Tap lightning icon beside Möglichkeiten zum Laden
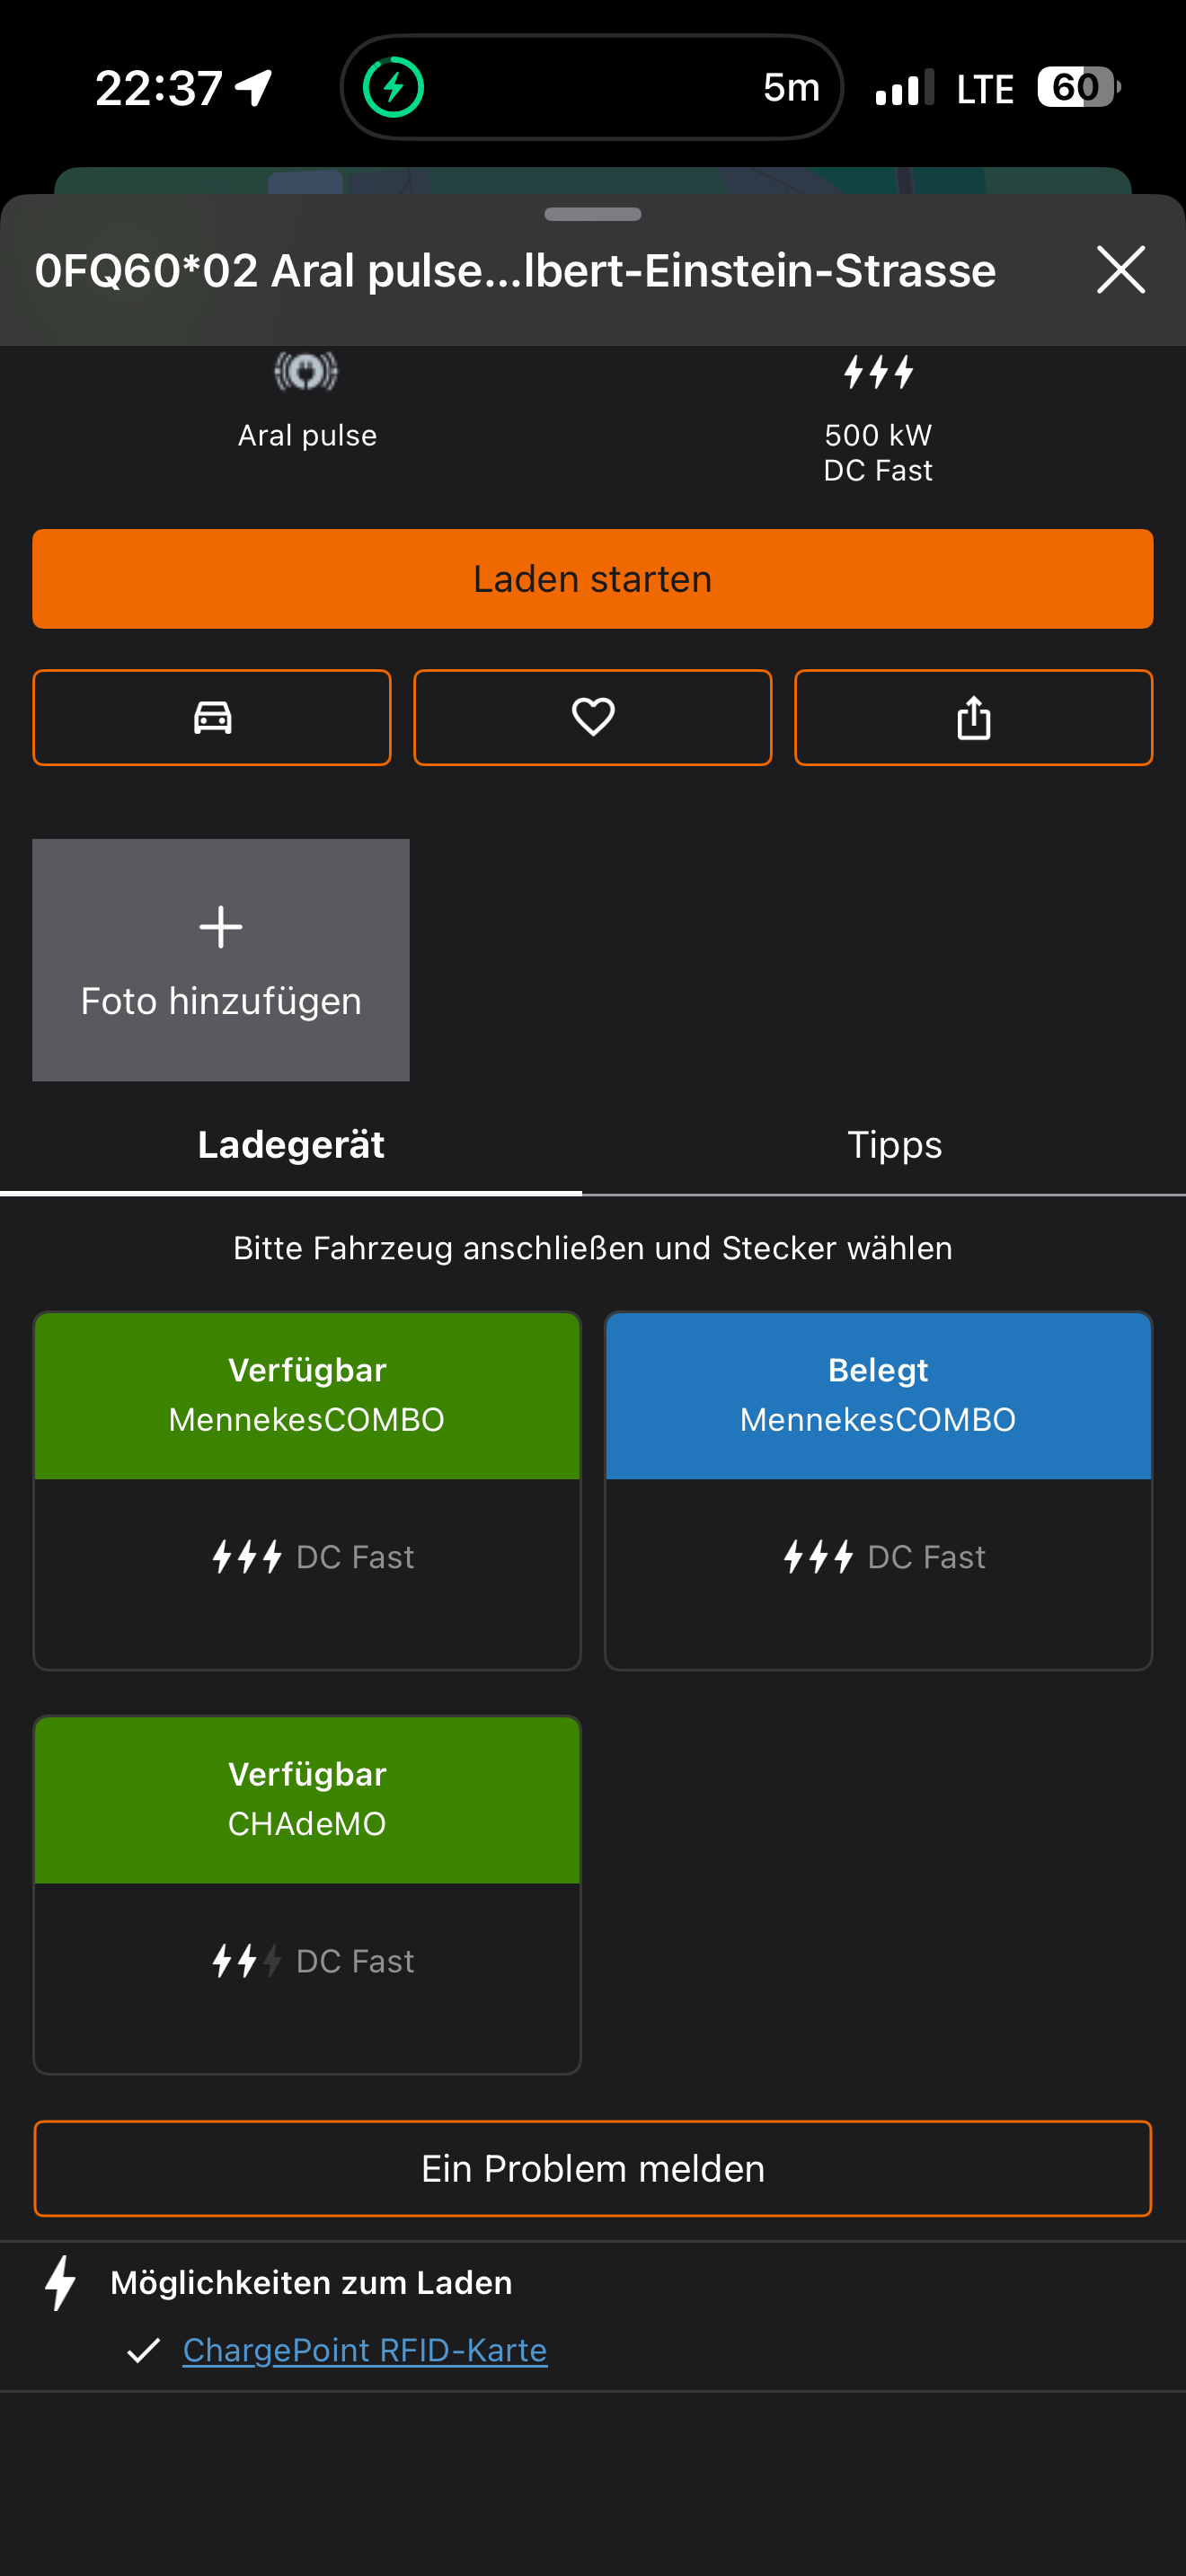The height and width of the screenshot is (2576, 1186). [61, 2282]
